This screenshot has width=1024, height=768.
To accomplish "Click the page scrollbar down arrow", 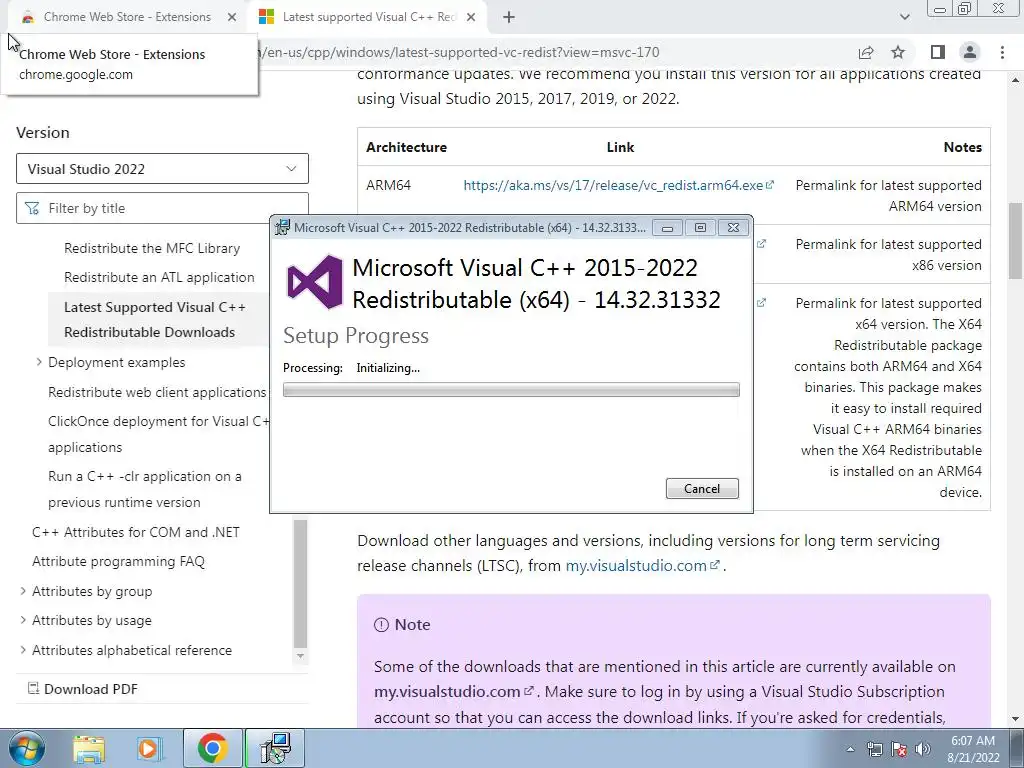I will 1016,719.
